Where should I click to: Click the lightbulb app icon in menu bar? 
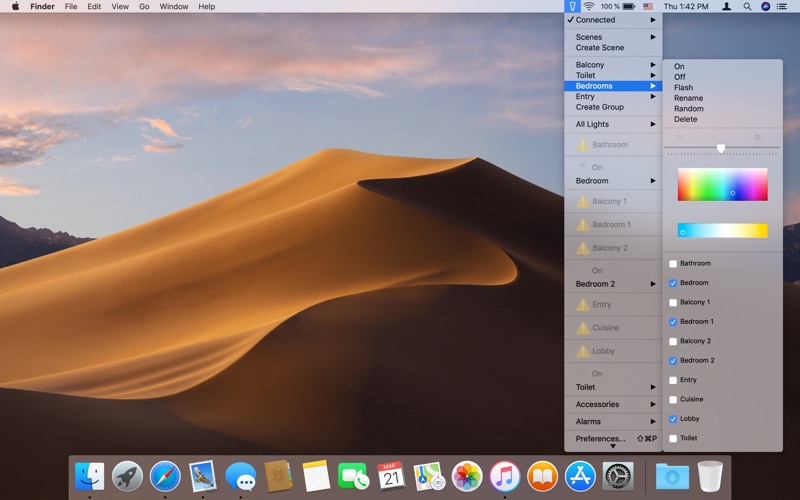pyautogui.click(x=572, y=6)
